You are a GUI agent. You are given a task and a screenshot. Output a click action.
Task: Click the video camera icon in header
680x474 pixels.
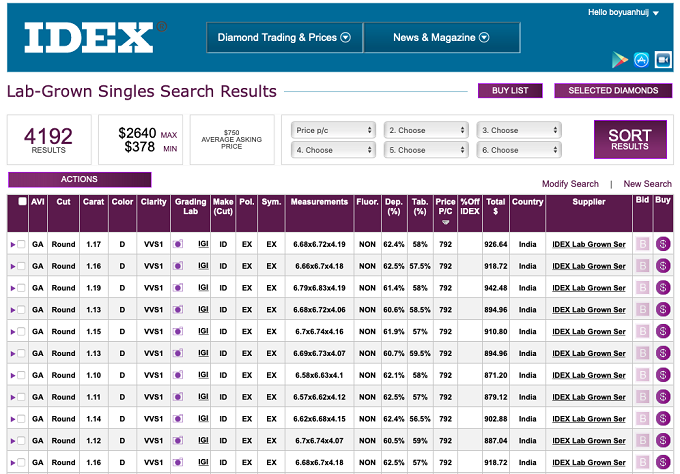pos(663,60)
